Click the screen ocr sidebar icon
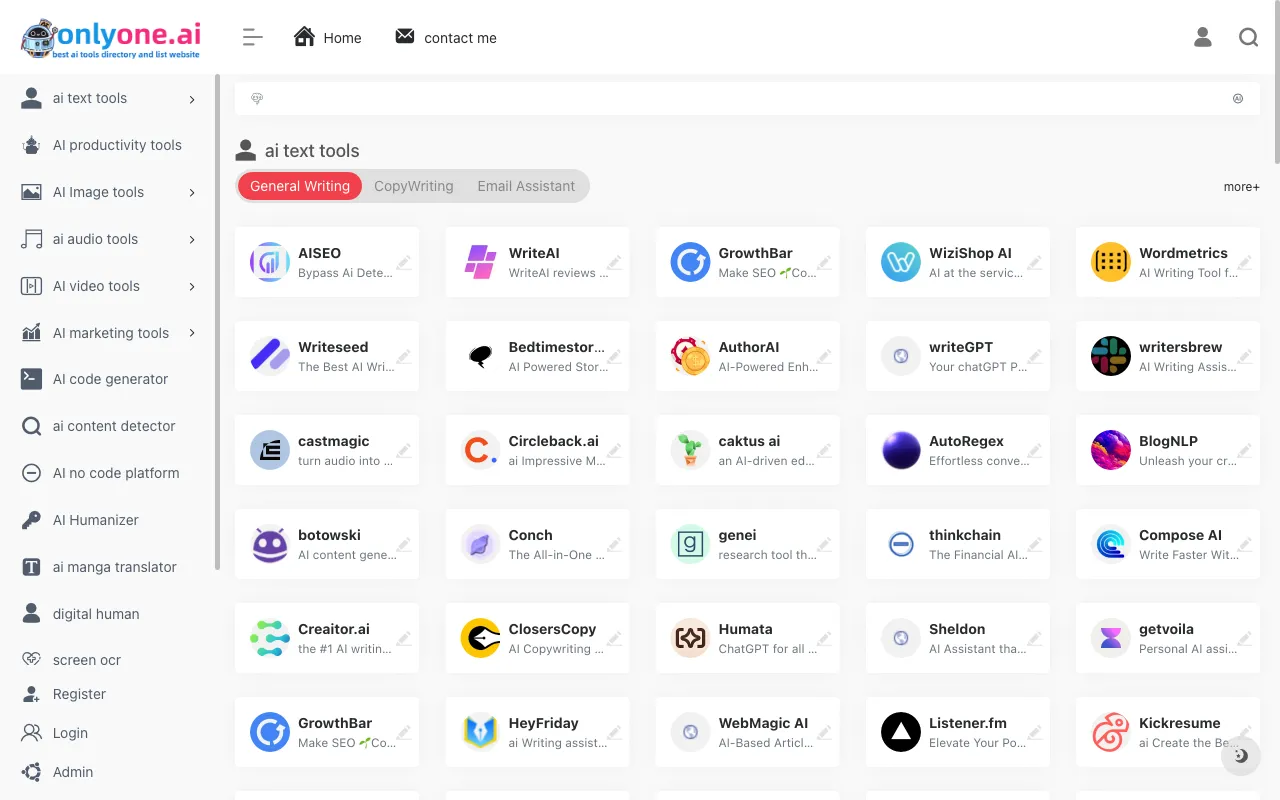The width and height of the screenshot is (1280, 800). tap(32, 660)
